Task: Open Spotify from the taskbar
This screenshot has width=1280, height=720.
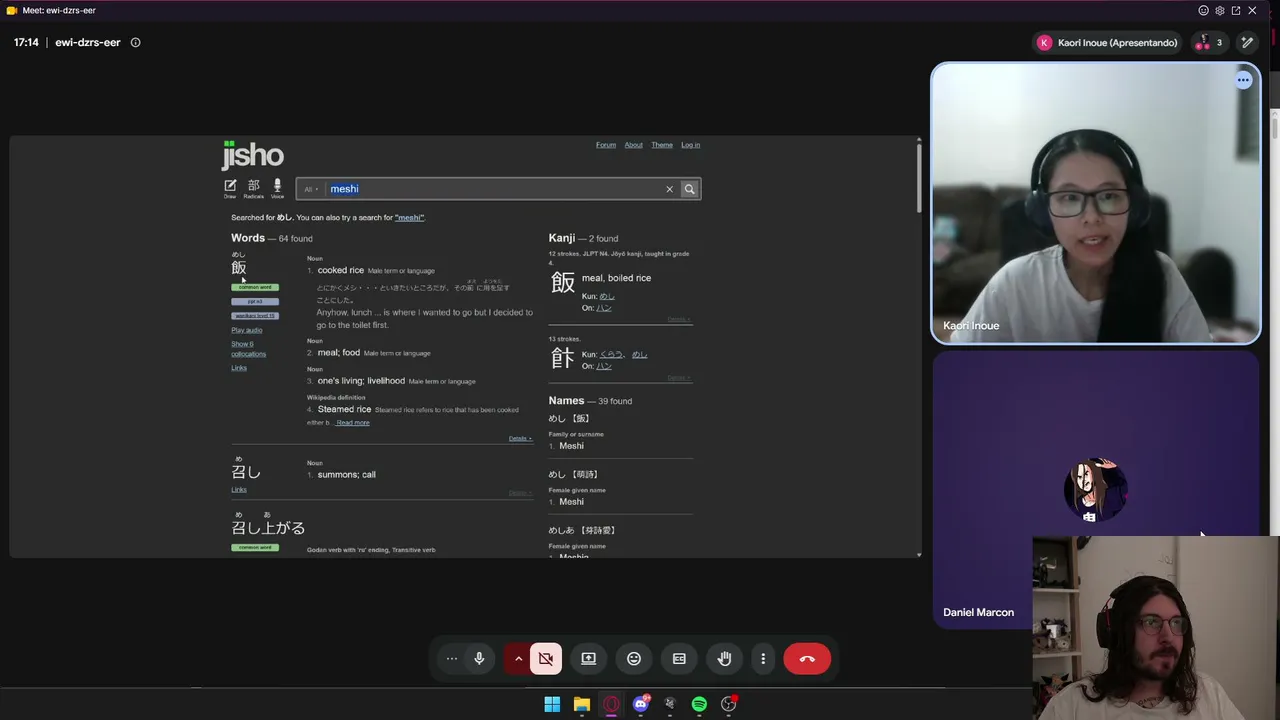Action: 699,704
